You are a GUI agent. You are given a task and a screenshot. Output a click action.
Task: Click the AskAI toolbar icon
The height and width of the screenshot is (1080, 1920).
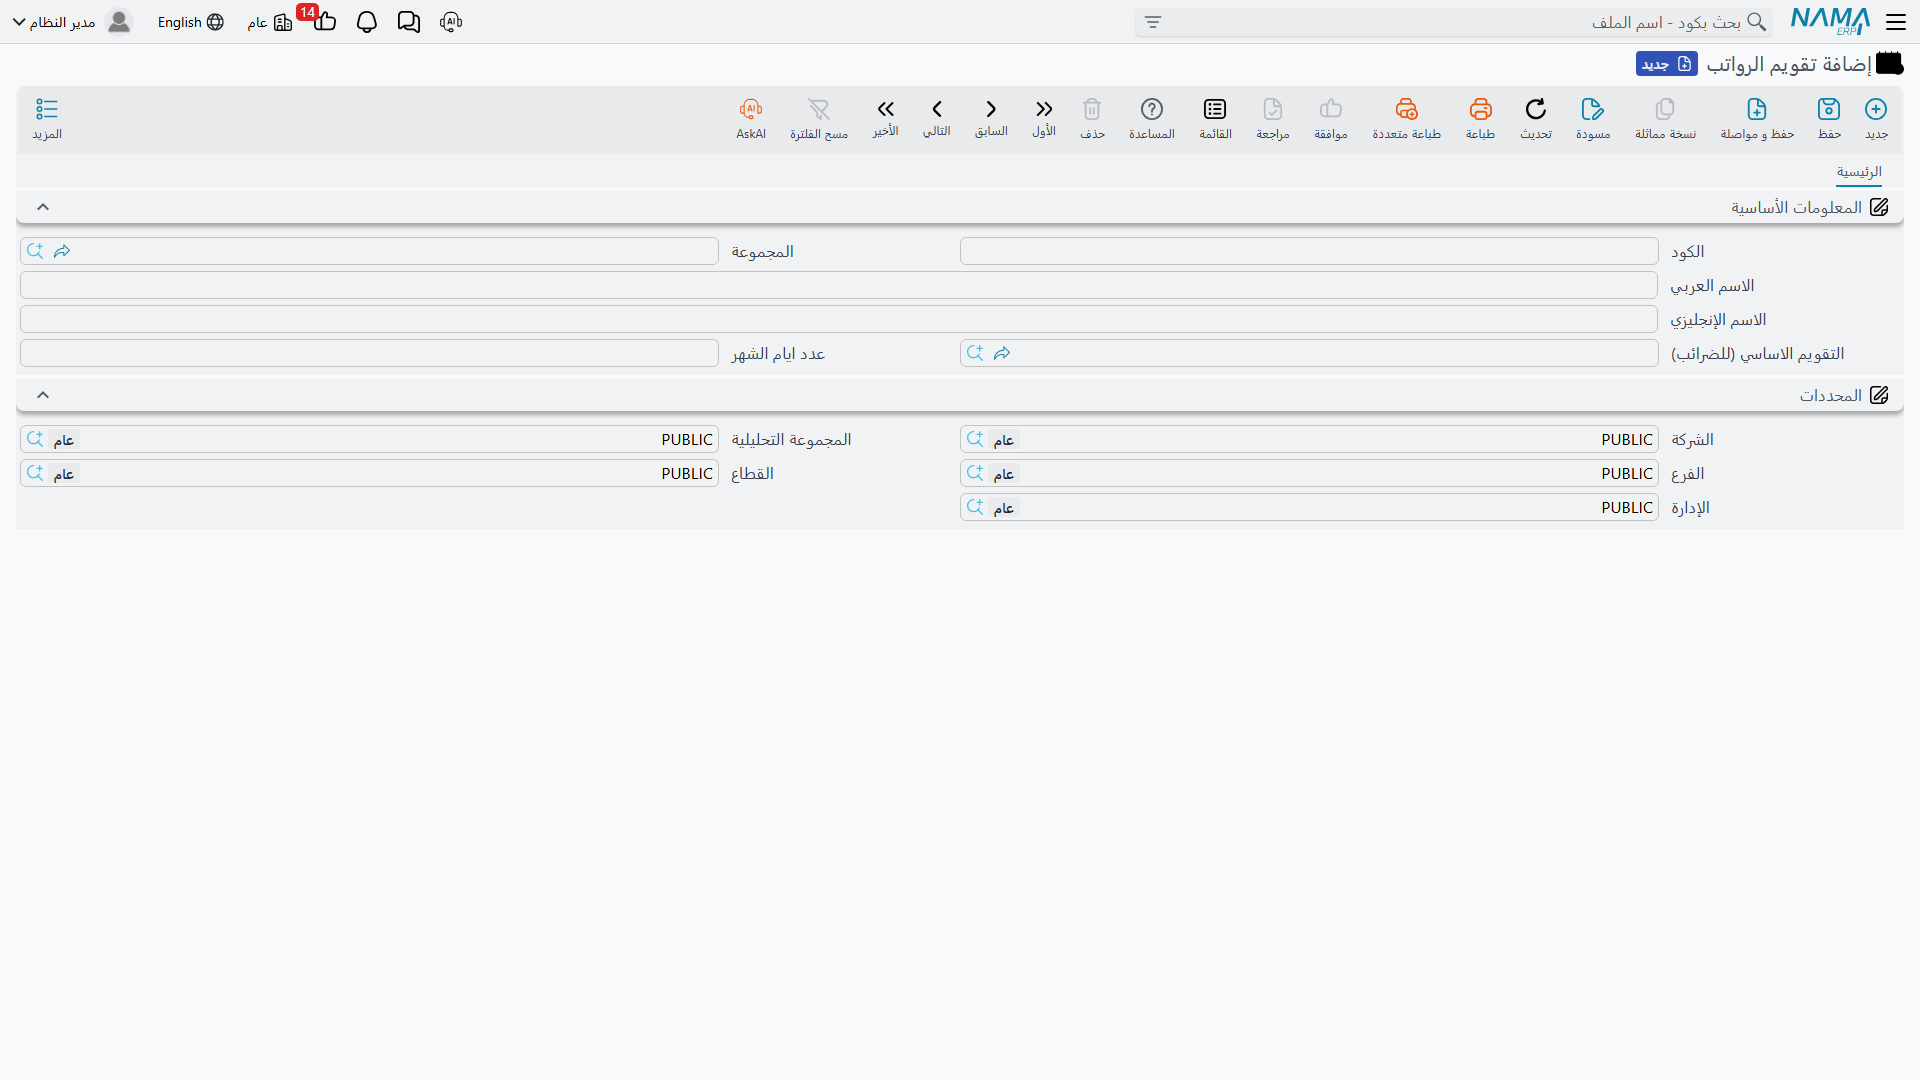tap(751, 109)
